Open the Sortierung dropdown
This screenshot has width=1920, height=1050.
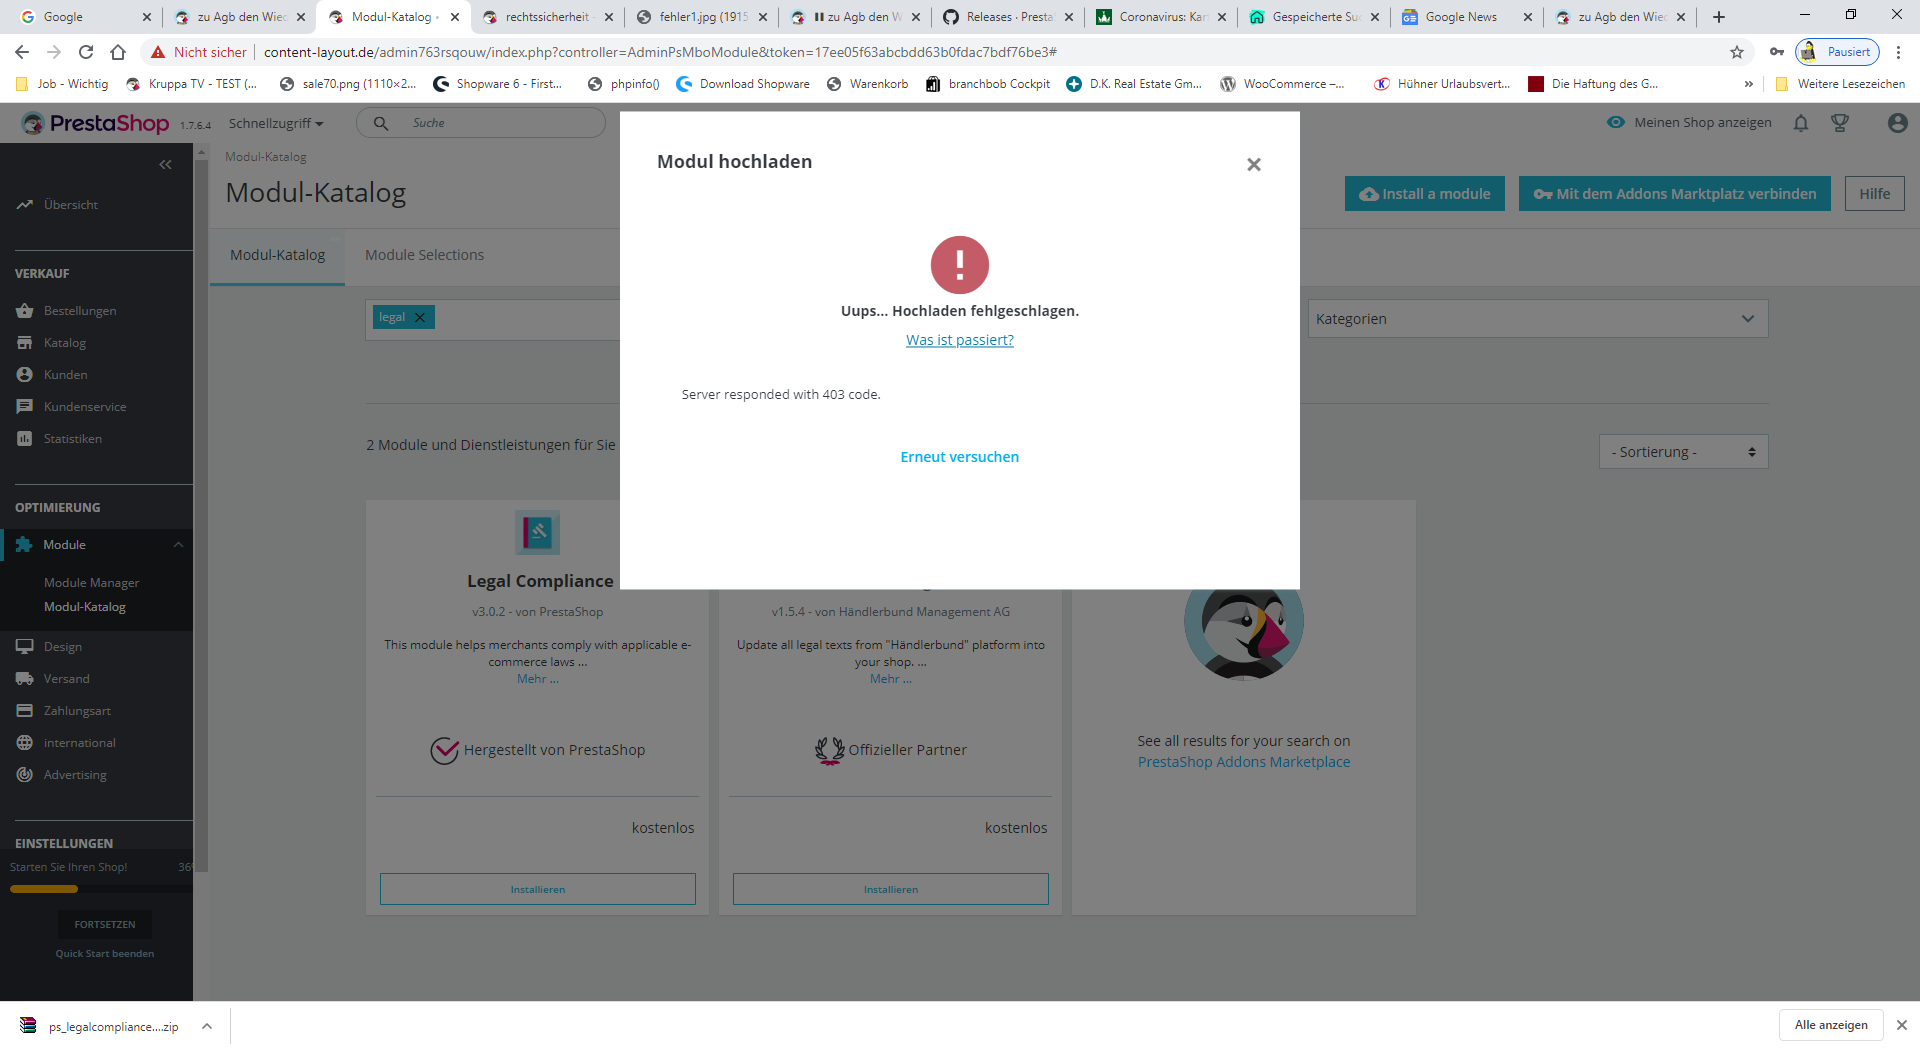tap(1684, 452)
